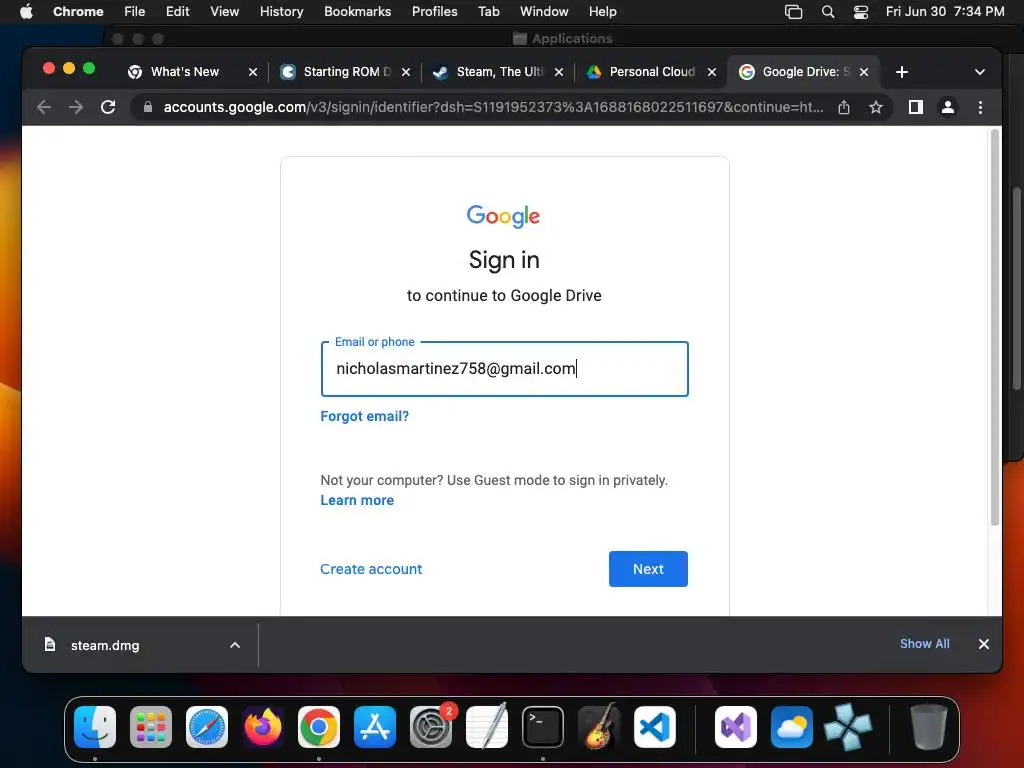Open the Bookmarks menu
This screenshot has width=1024, height=768.
click(x=358, y=12)
